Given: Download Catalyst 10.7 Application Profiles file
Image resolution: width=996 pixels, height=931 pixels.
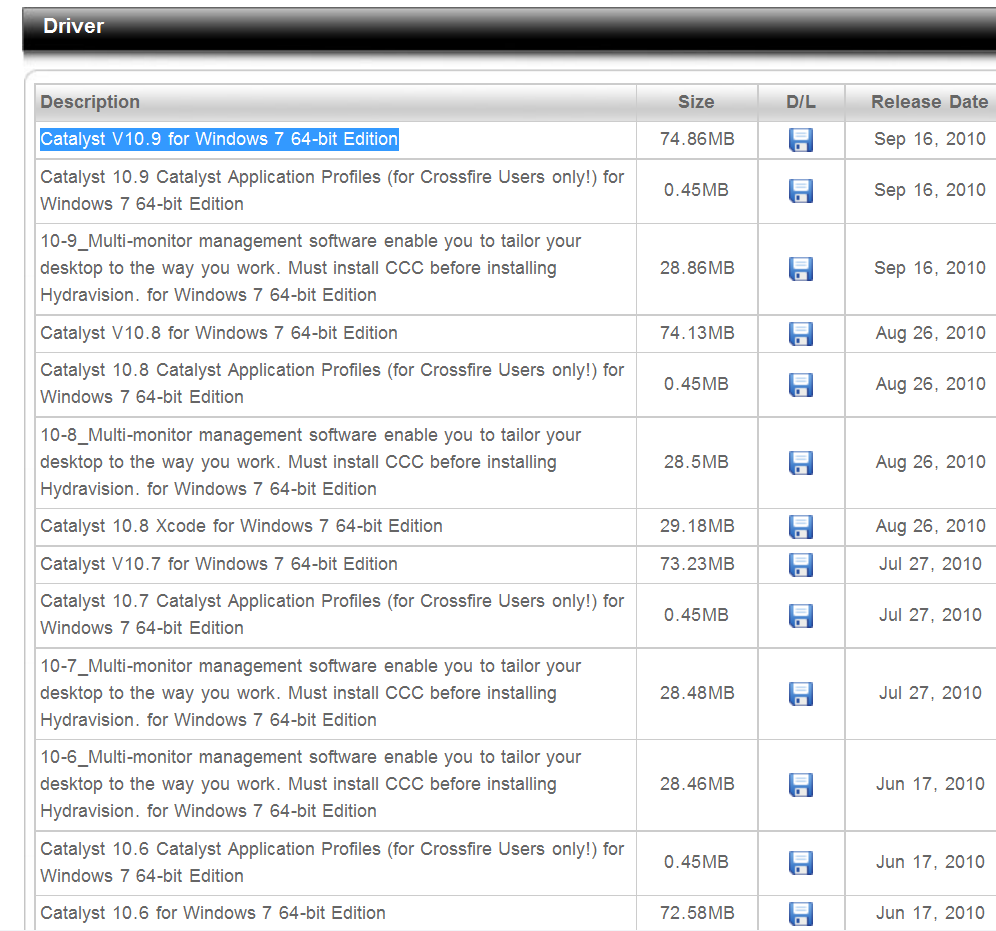Looking at the screenshot, I should (800, 615).
